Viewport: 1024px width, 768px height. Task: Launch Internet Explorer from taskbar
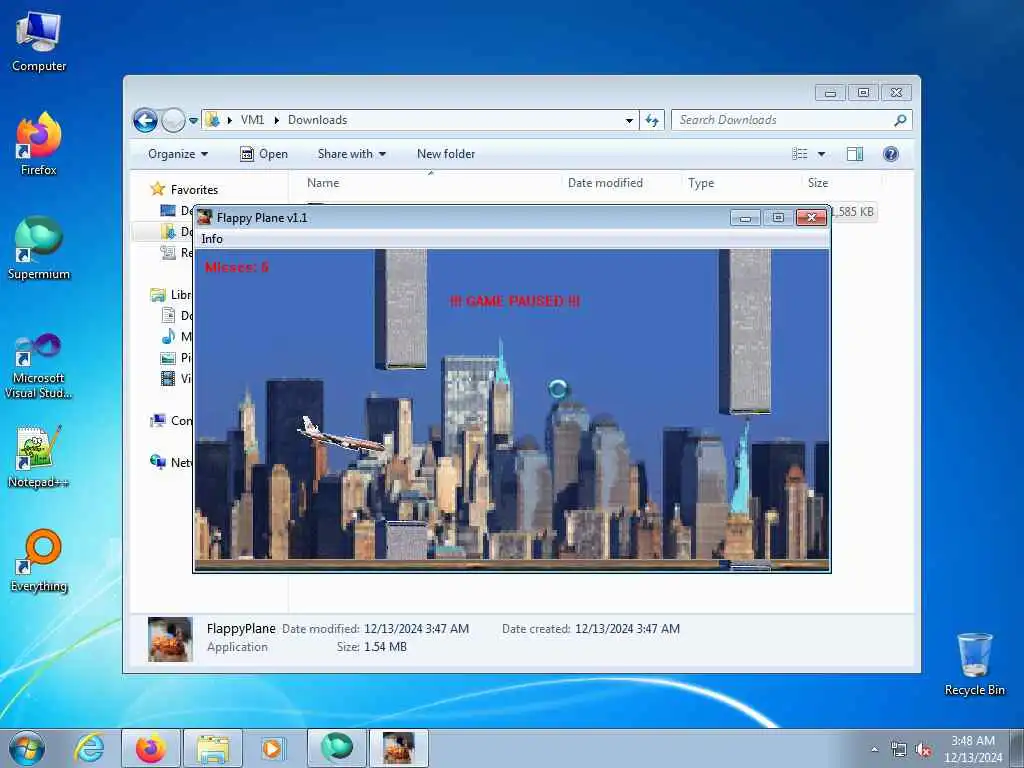click(89, 748)
